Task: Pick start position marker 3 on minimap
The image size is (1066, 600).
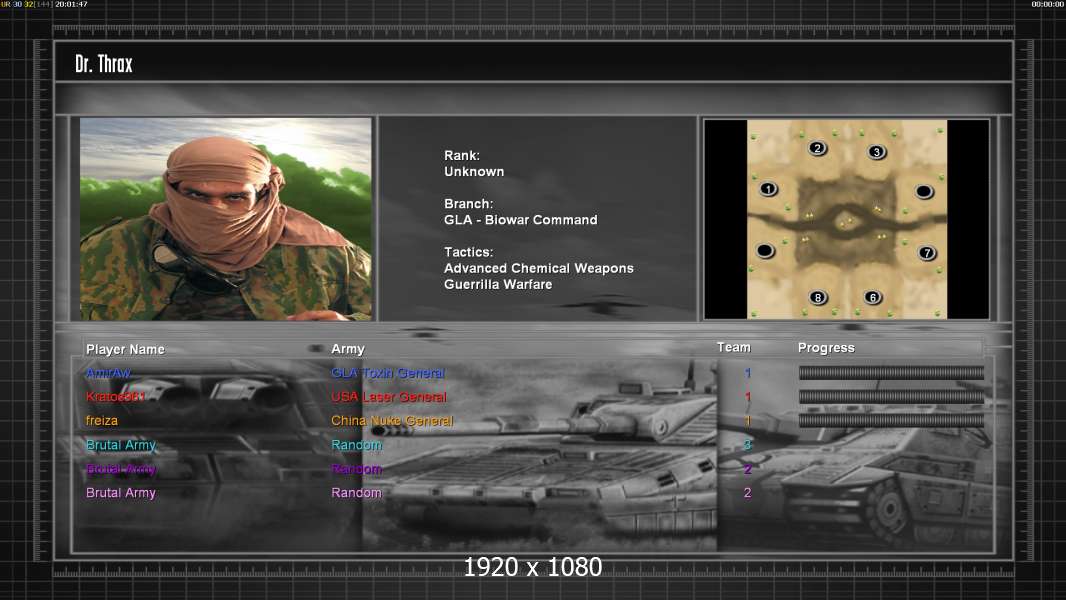Action: pyautogui.click(x=877, y=152)
